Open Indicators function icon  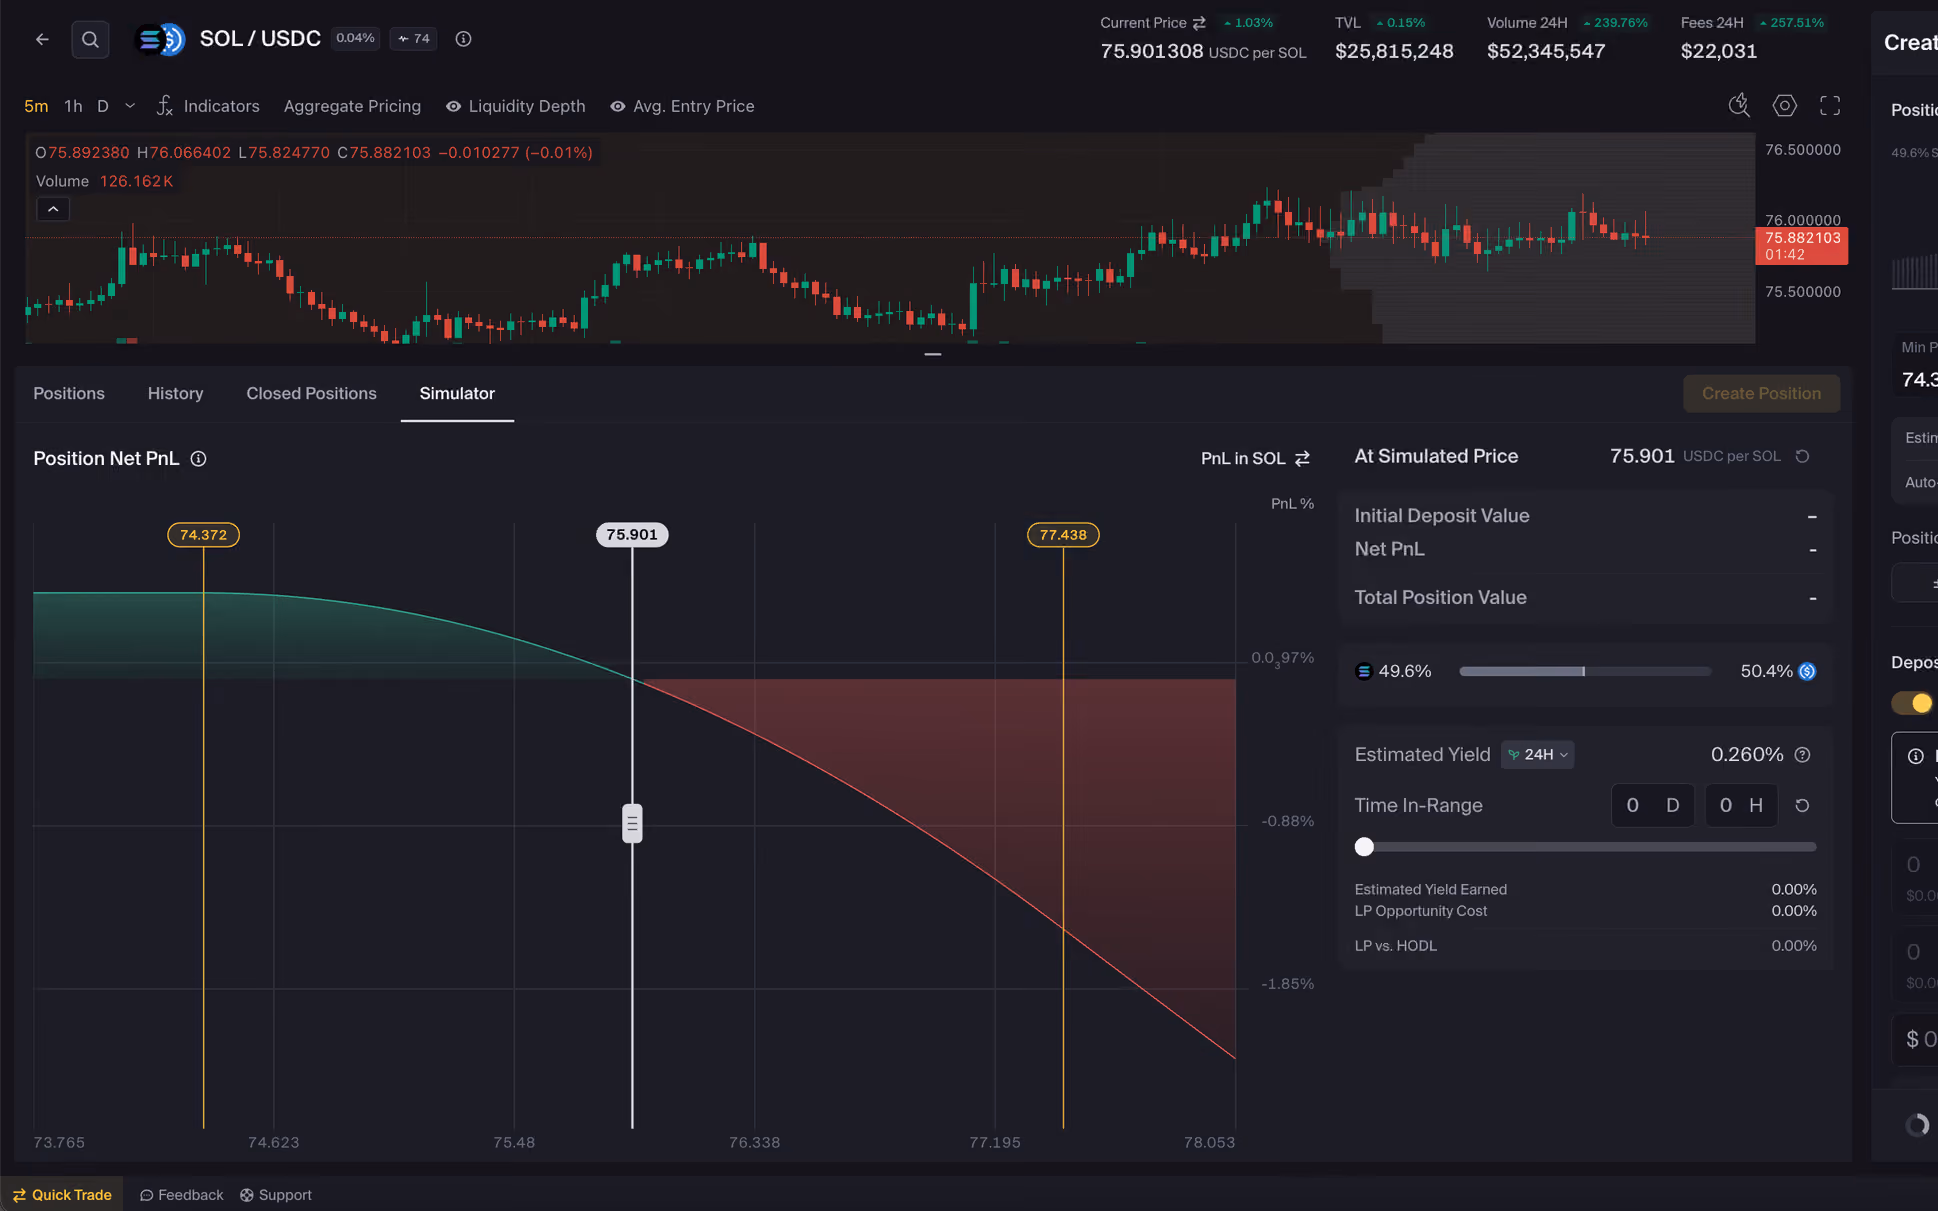point(165,106)
